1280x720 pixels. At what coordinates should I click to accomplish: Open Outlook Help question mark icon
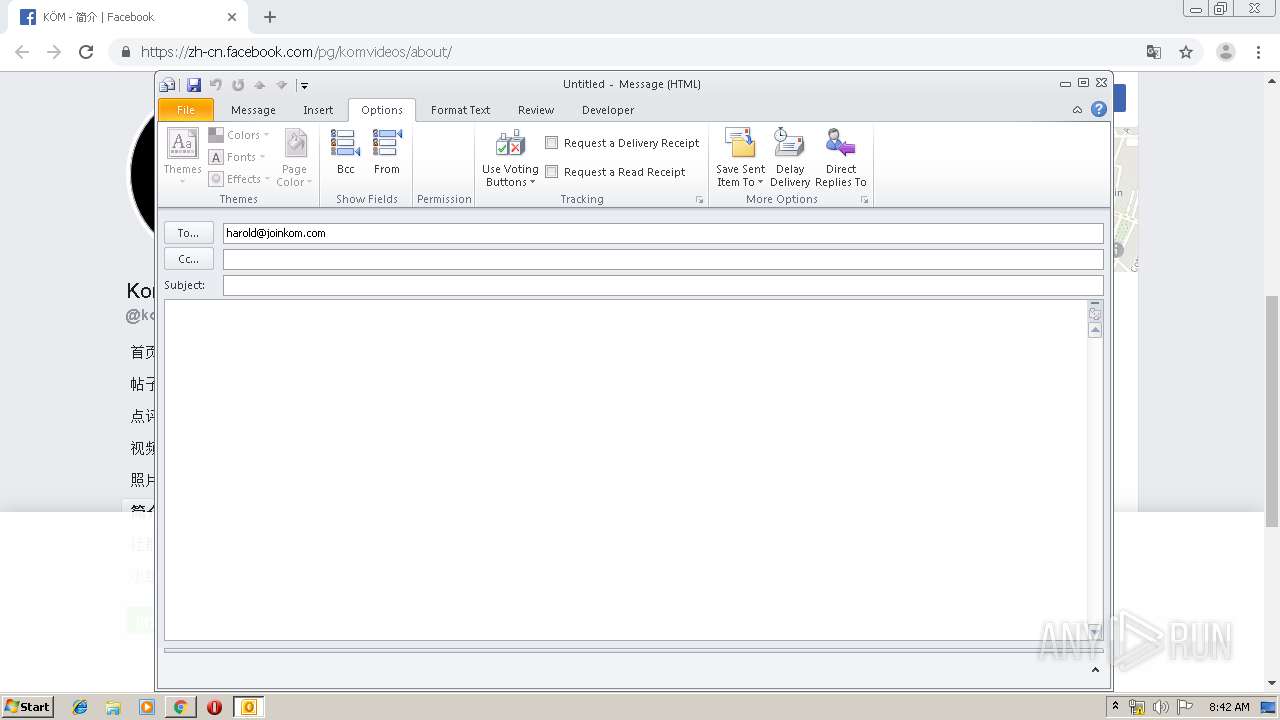click(x=1099, y=110)
